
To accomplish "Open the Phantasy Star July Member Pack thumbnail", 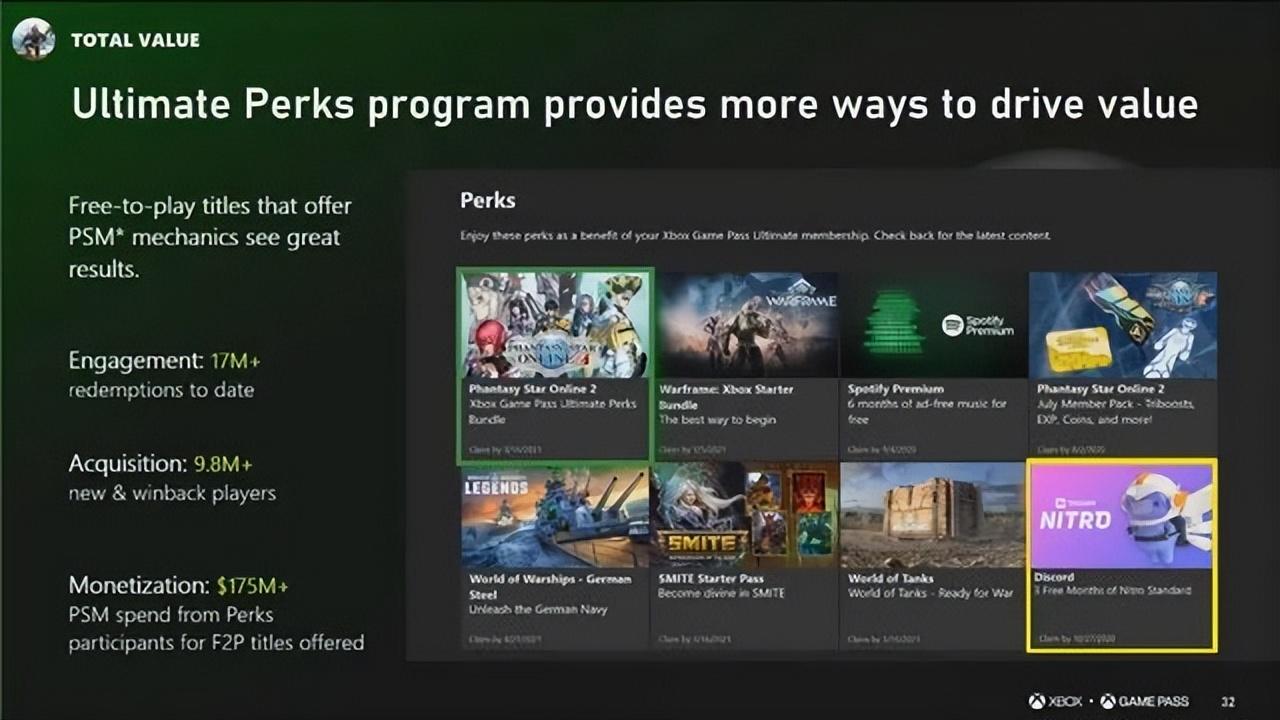I will (x=1123, y=324).
